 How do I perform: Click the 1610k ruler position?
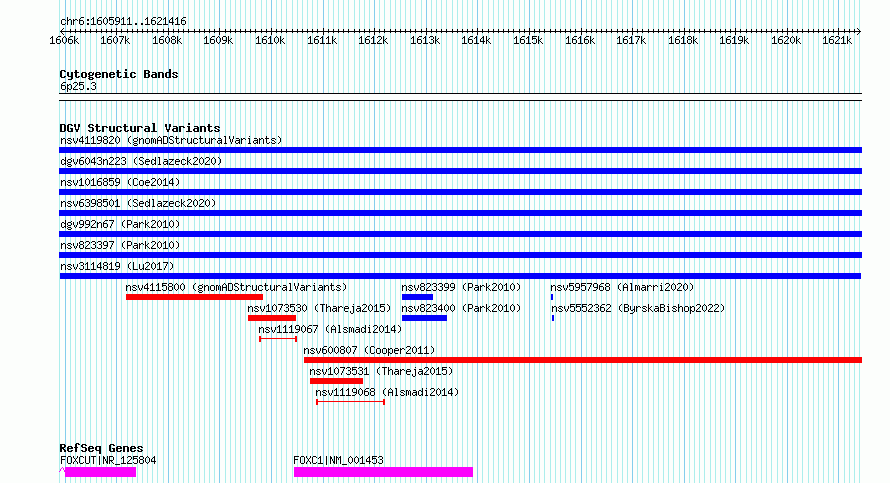coord(270,40)
